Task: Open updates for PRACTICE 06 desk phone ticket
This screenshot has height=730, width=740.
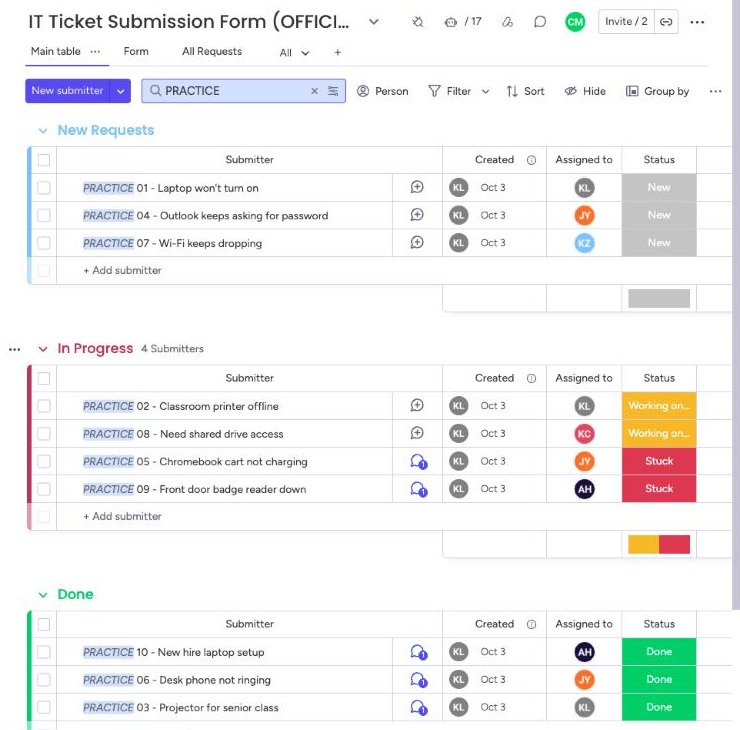Action: click(419, 680)
